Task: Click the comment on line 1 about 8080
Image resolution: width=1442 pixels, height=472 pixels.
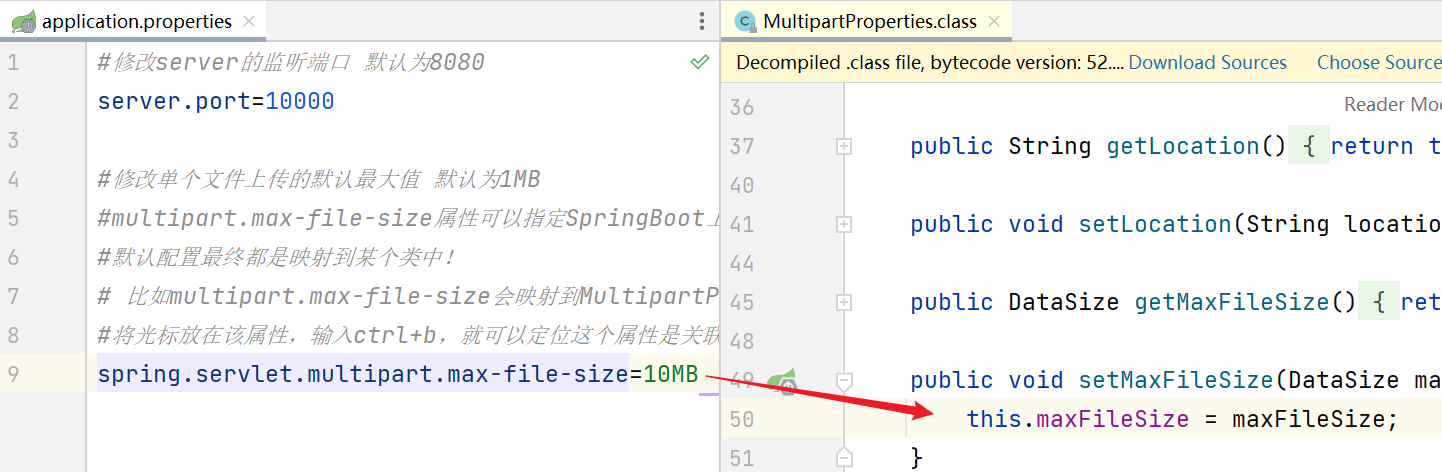Action: pos(291,63)
